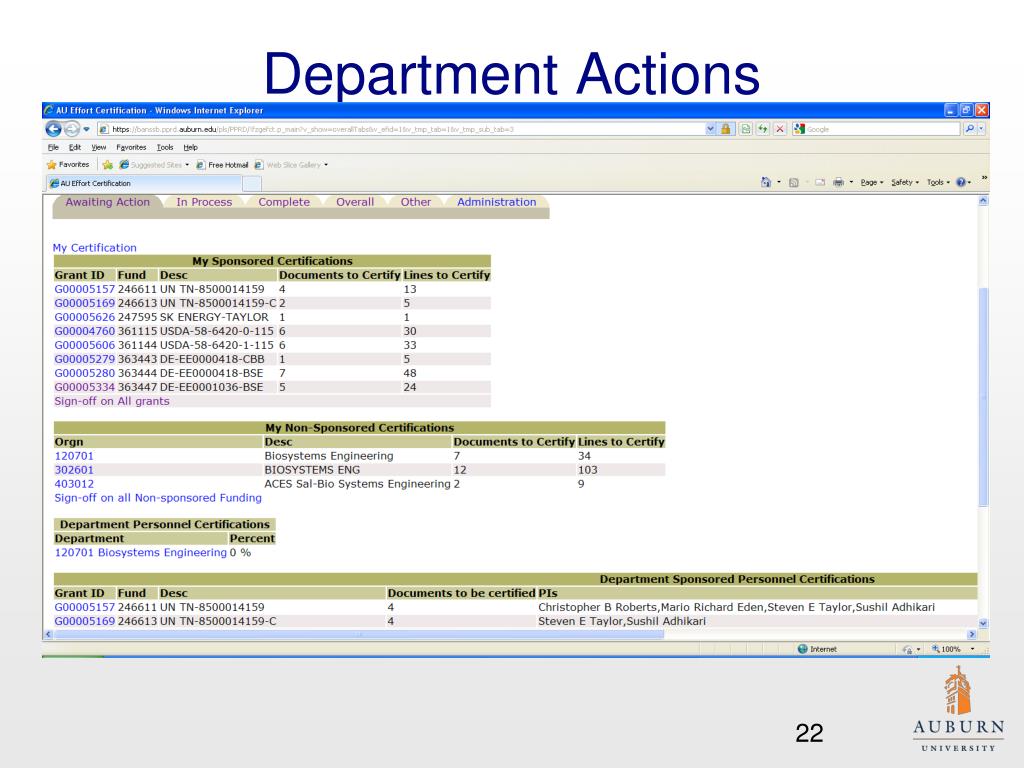Click Sign-off on All grants link

pyautogui.click(x=112, y=401)
